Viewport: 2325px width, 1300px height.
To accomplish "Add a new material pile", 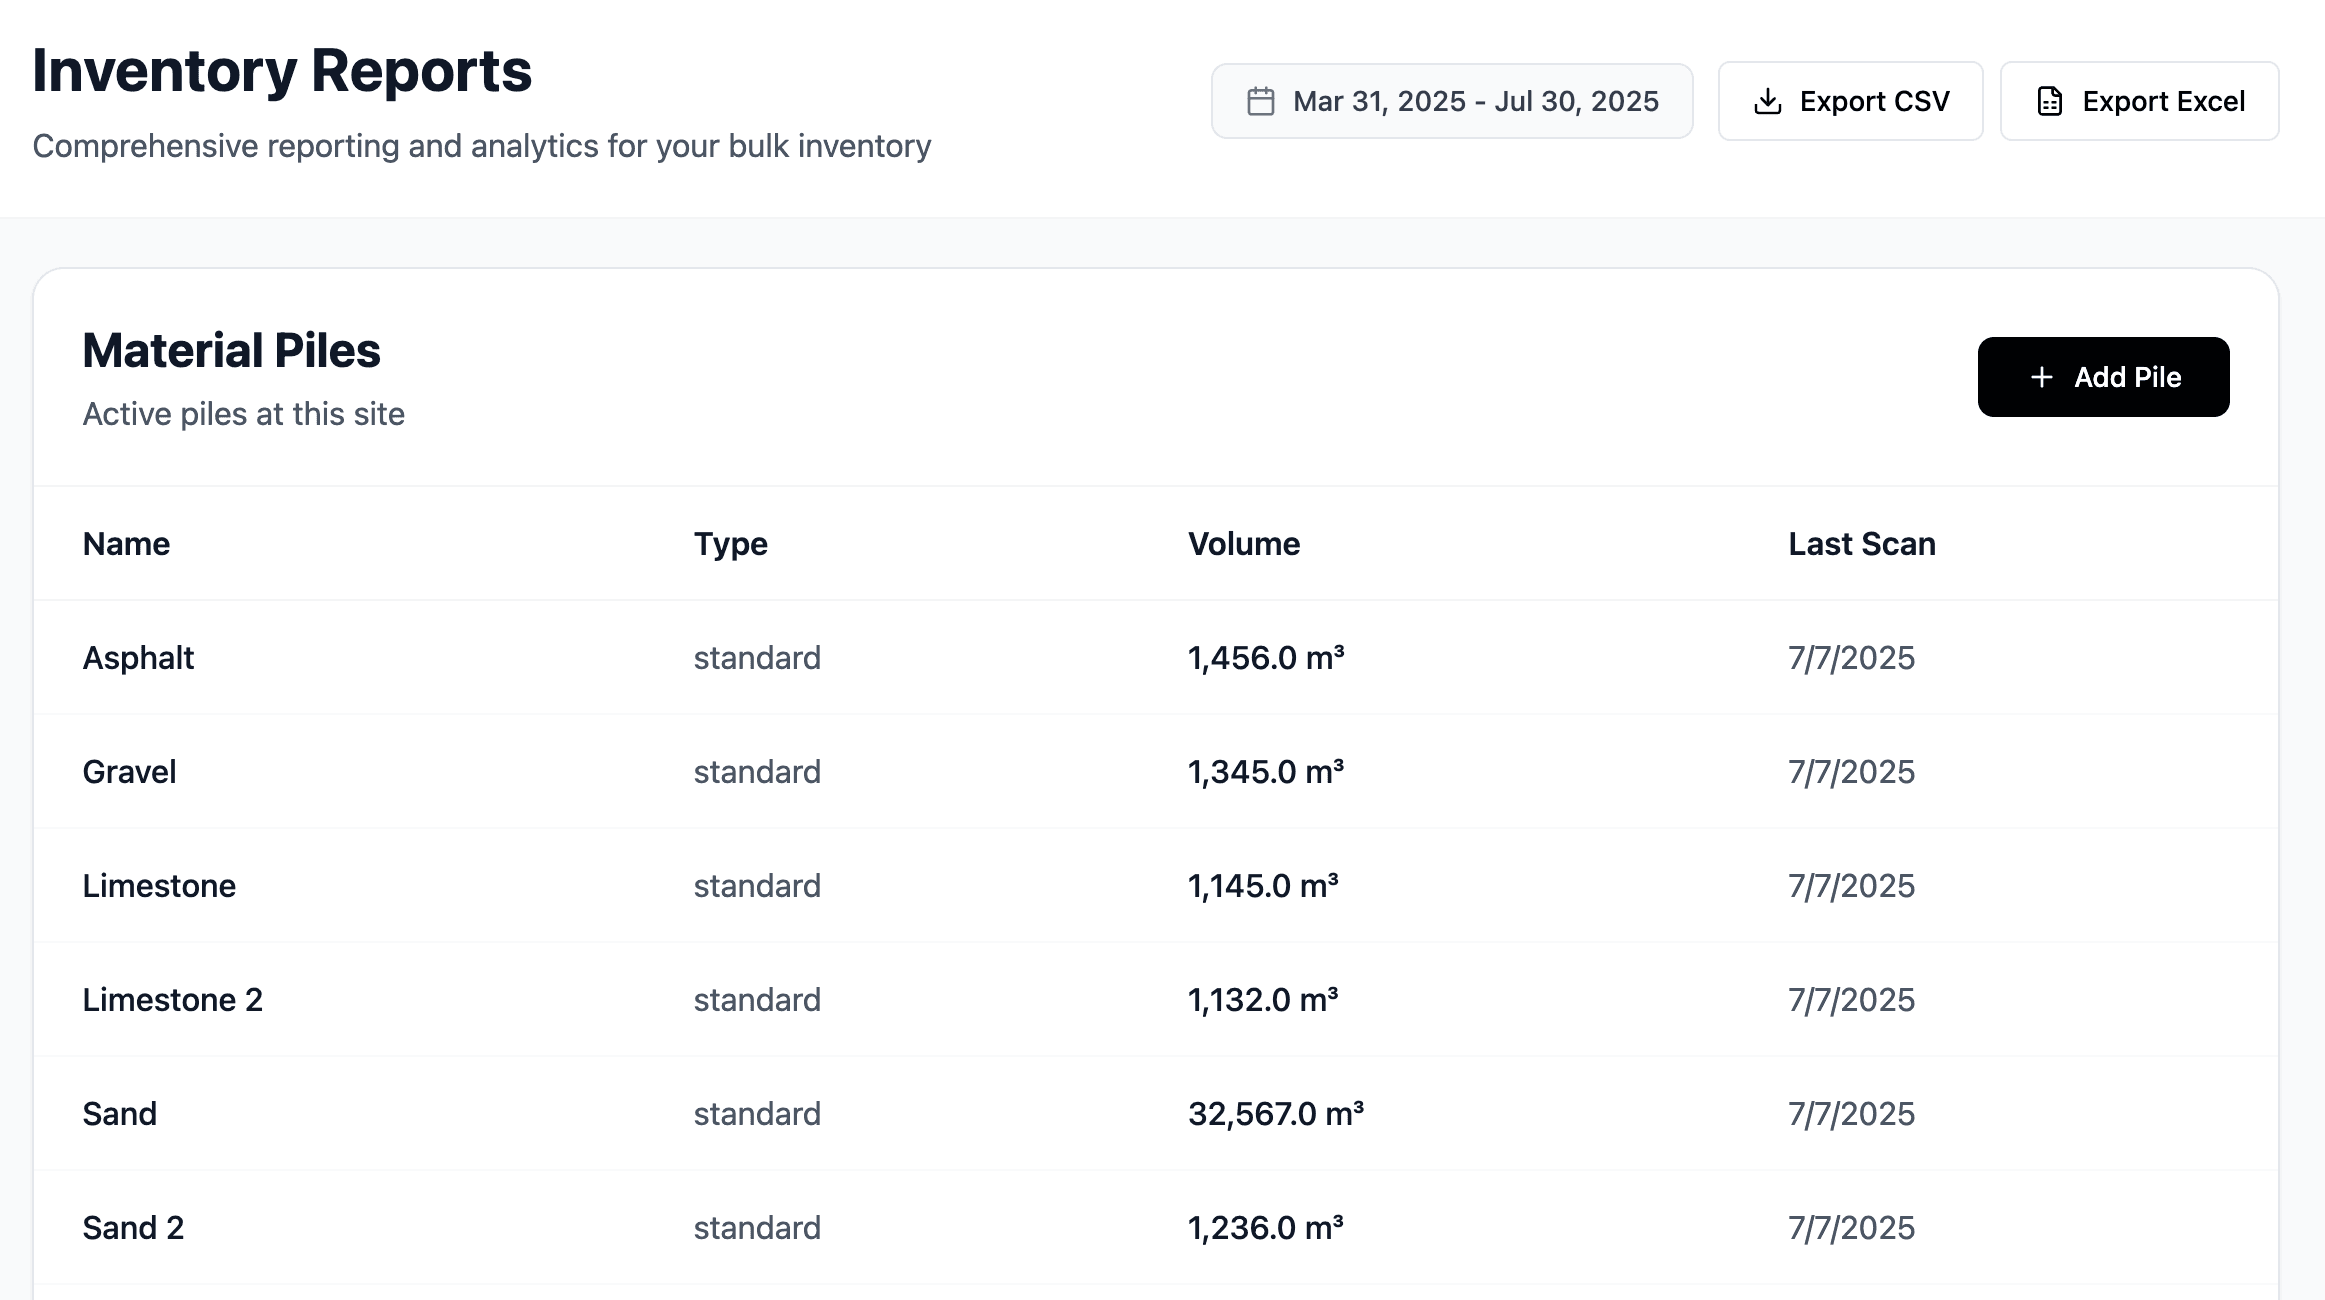I will 2103,377.
